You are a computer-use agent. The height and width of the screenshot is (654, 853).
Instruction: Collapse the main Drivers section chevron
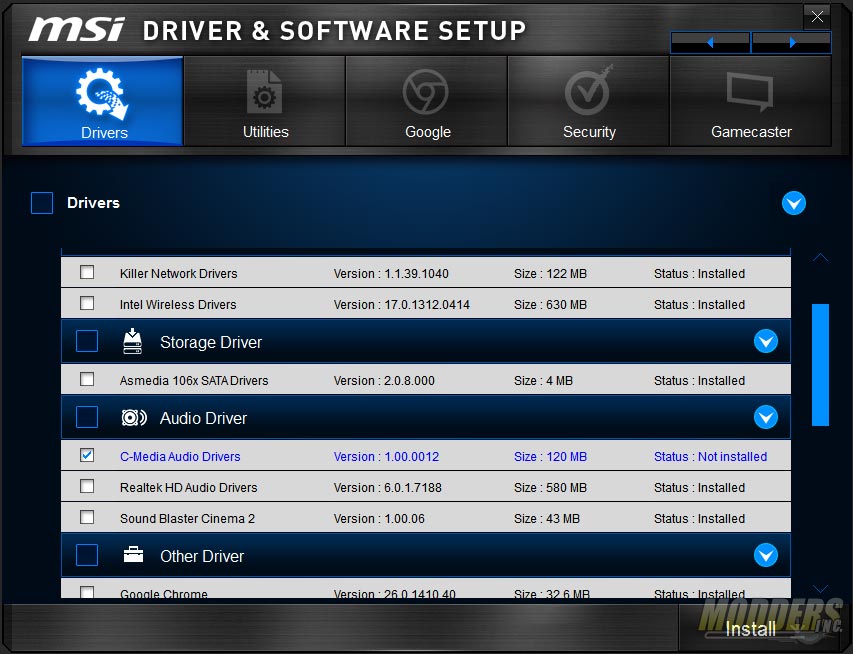pyautogui.click(x=794, y=203)
